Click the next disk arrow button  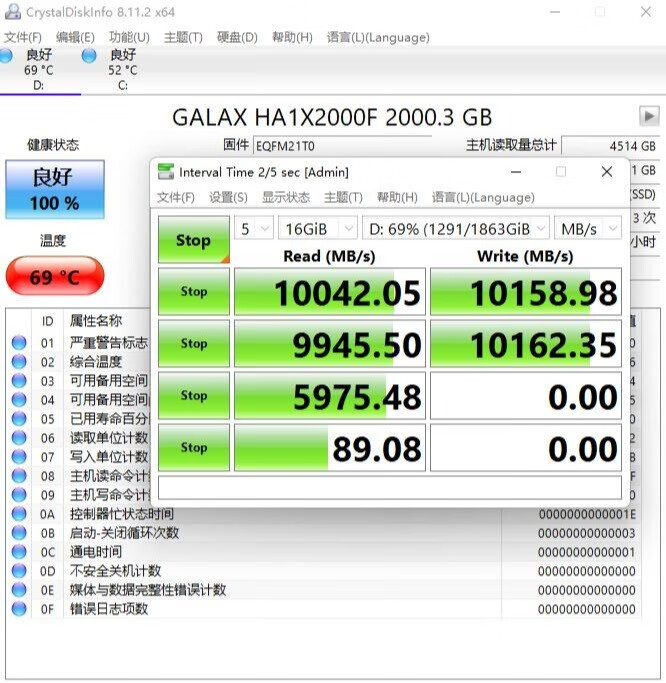pos(648,116)
